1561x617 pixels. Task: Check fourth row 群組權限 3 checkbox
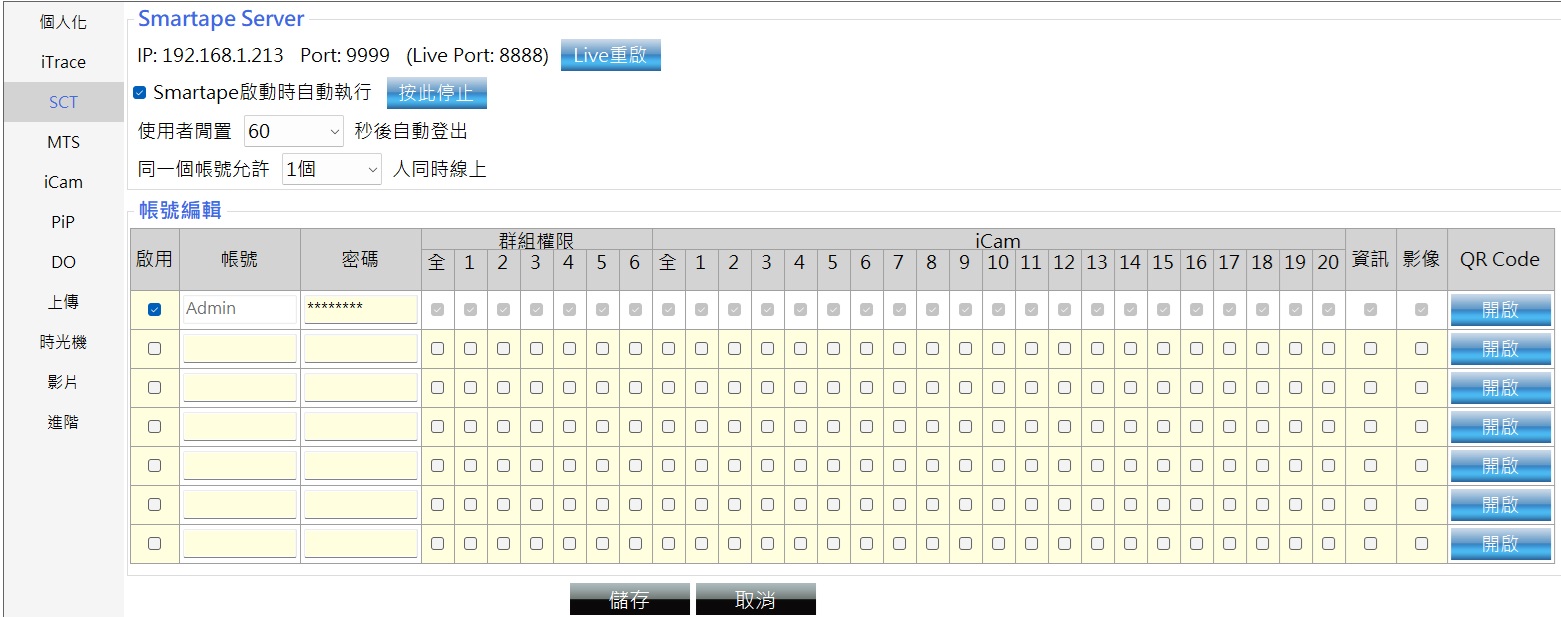click(536, 427)
